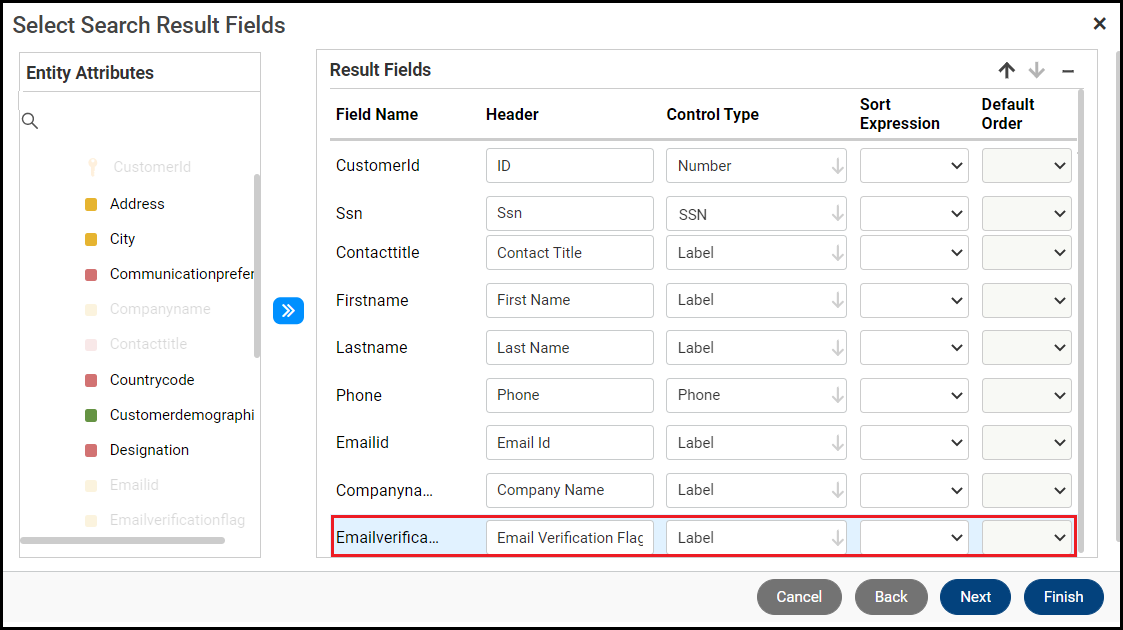The image size is (1123, 630).
Task: Click the move-all double-chevron button
Action: click(x=288, y=311)
